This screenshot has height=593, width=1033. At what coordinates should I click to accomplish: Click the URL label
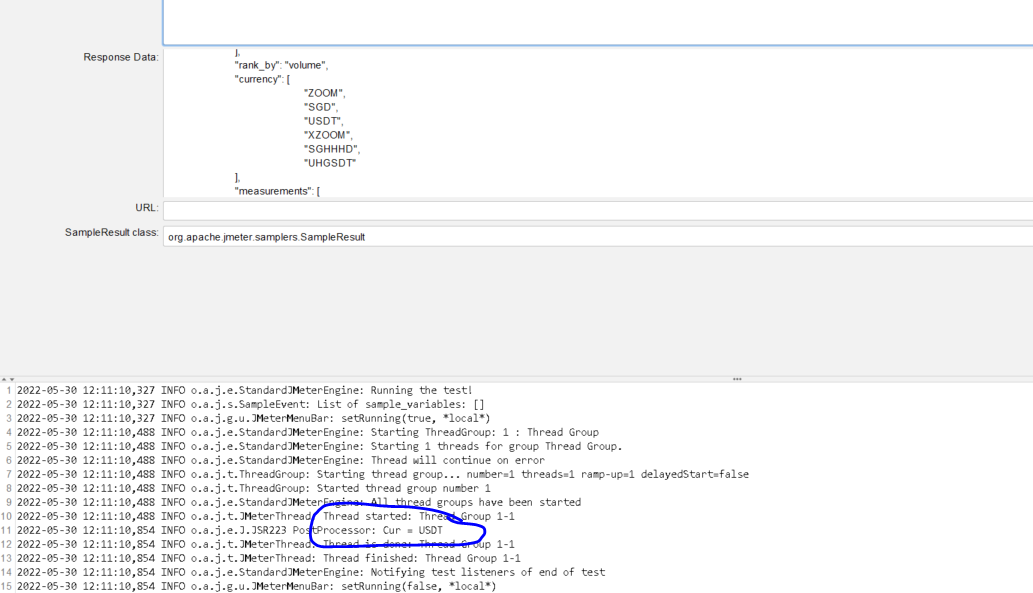click(147, 208)
